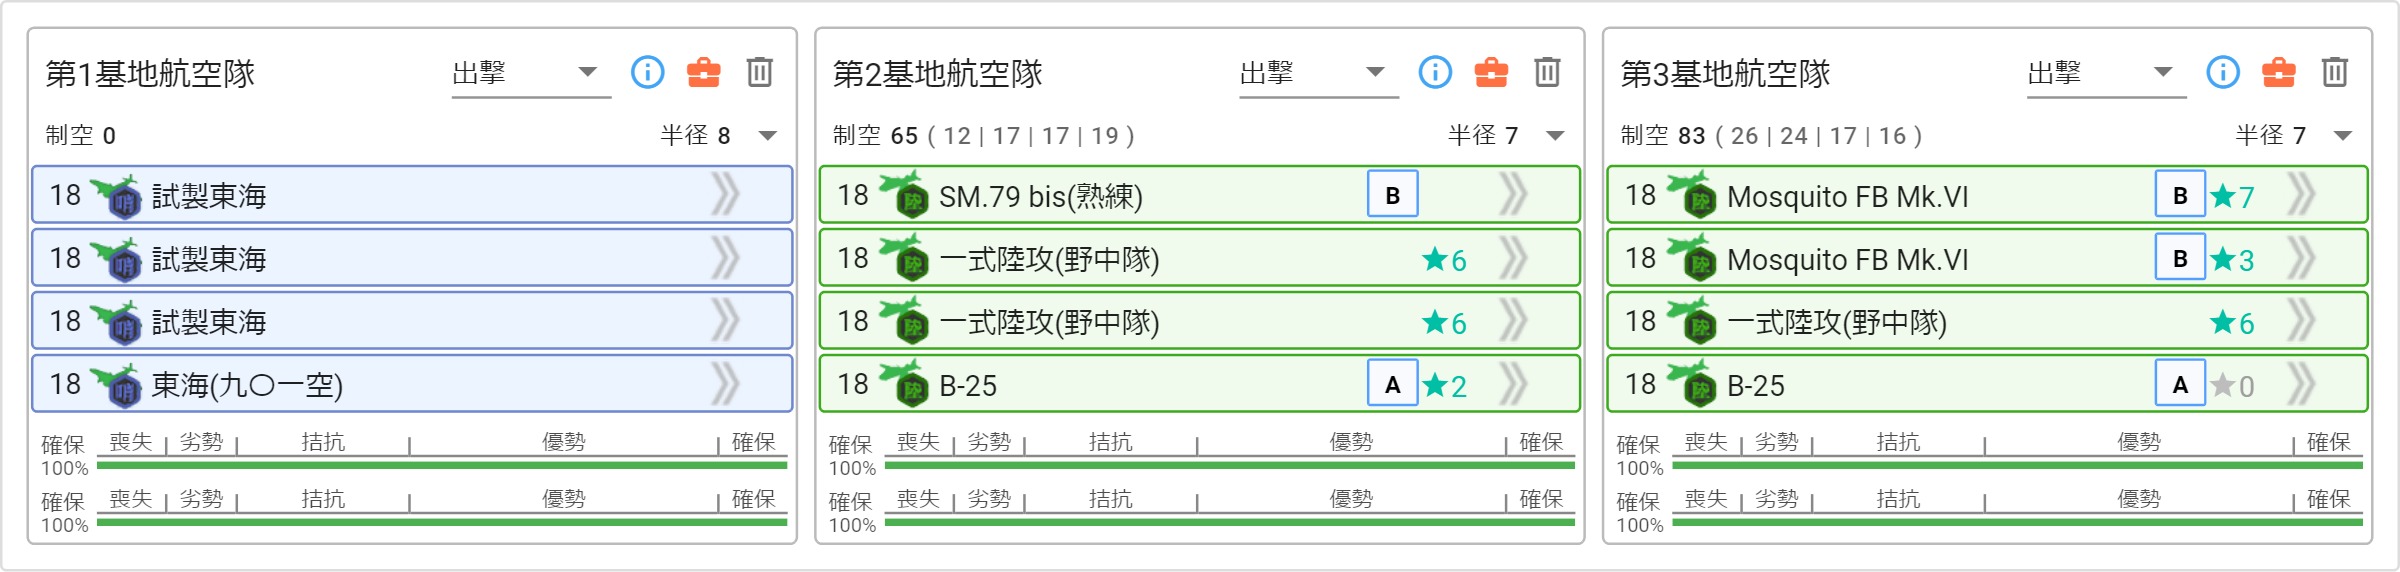Click double chevron on first Mosquito FB Mk.VI
Screen dimensions: 2400x572
2301,195
